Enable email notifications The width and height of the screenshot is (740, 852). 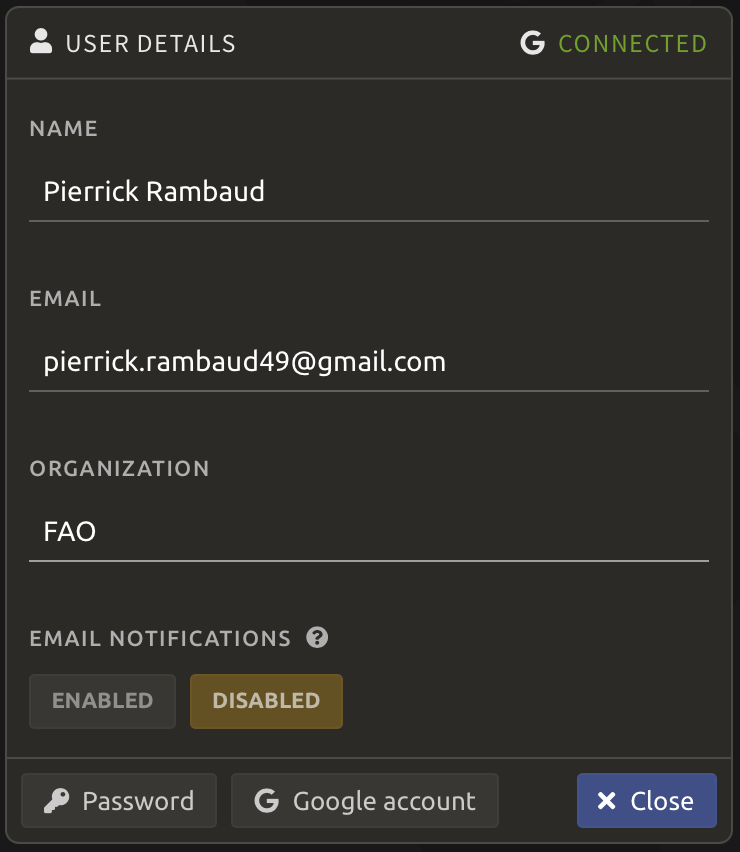pos(102,700)
